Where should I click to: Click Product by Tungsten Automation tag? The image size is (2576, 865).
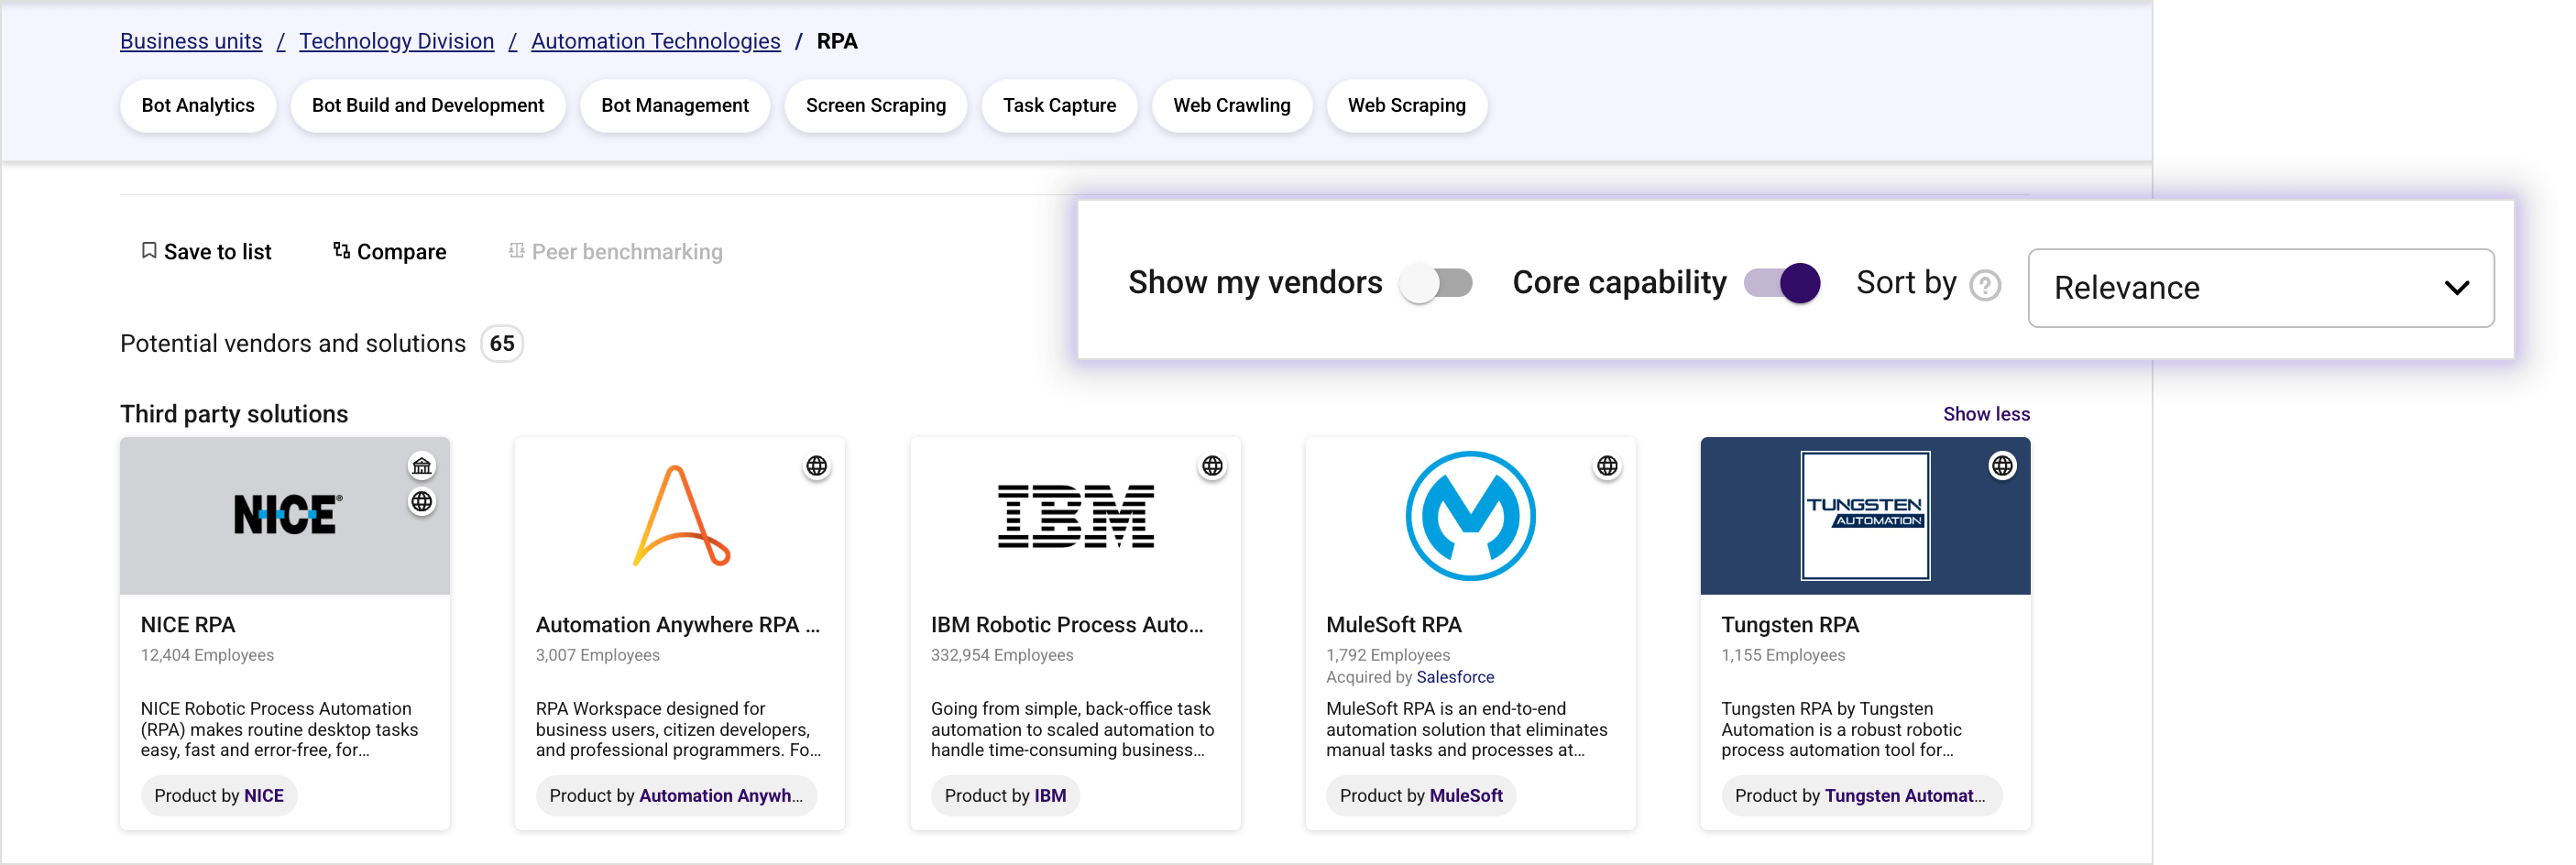tap(1861, 796)
